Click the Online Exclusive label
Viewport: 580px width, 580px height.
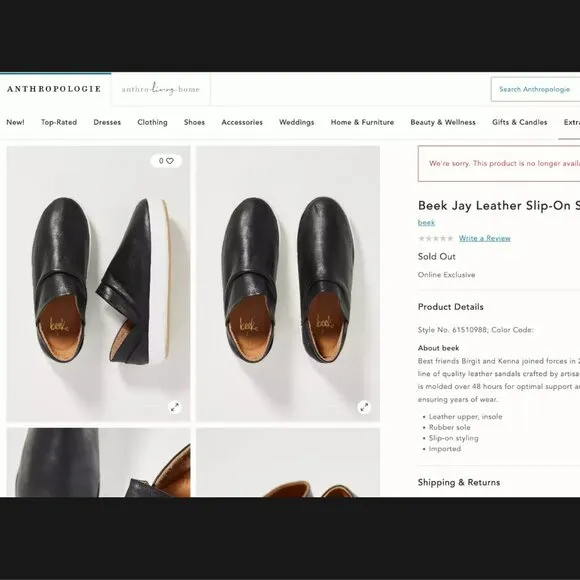[x=446, y=275]
